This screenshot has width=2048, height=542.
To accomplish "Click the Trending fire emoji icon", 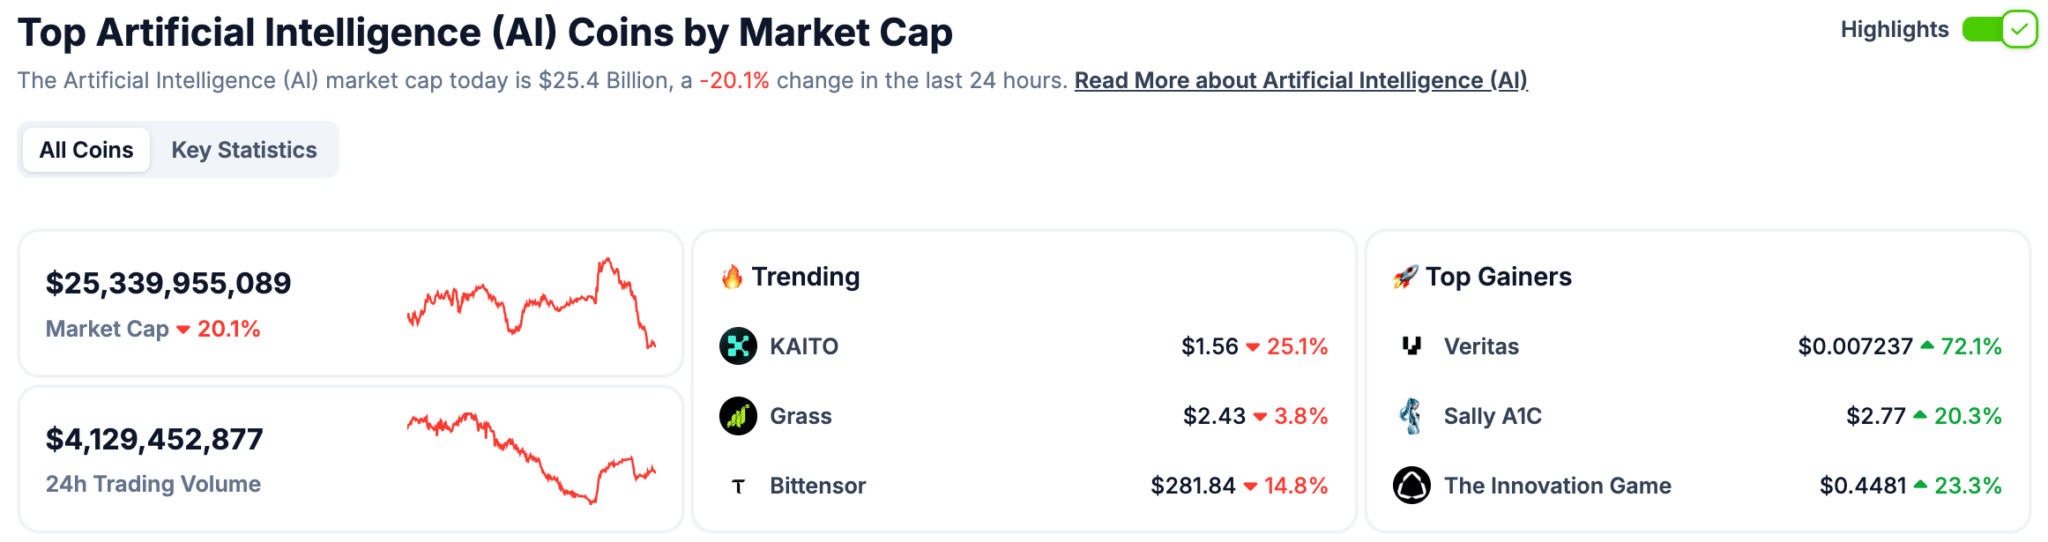I will (x=732, y=277).
